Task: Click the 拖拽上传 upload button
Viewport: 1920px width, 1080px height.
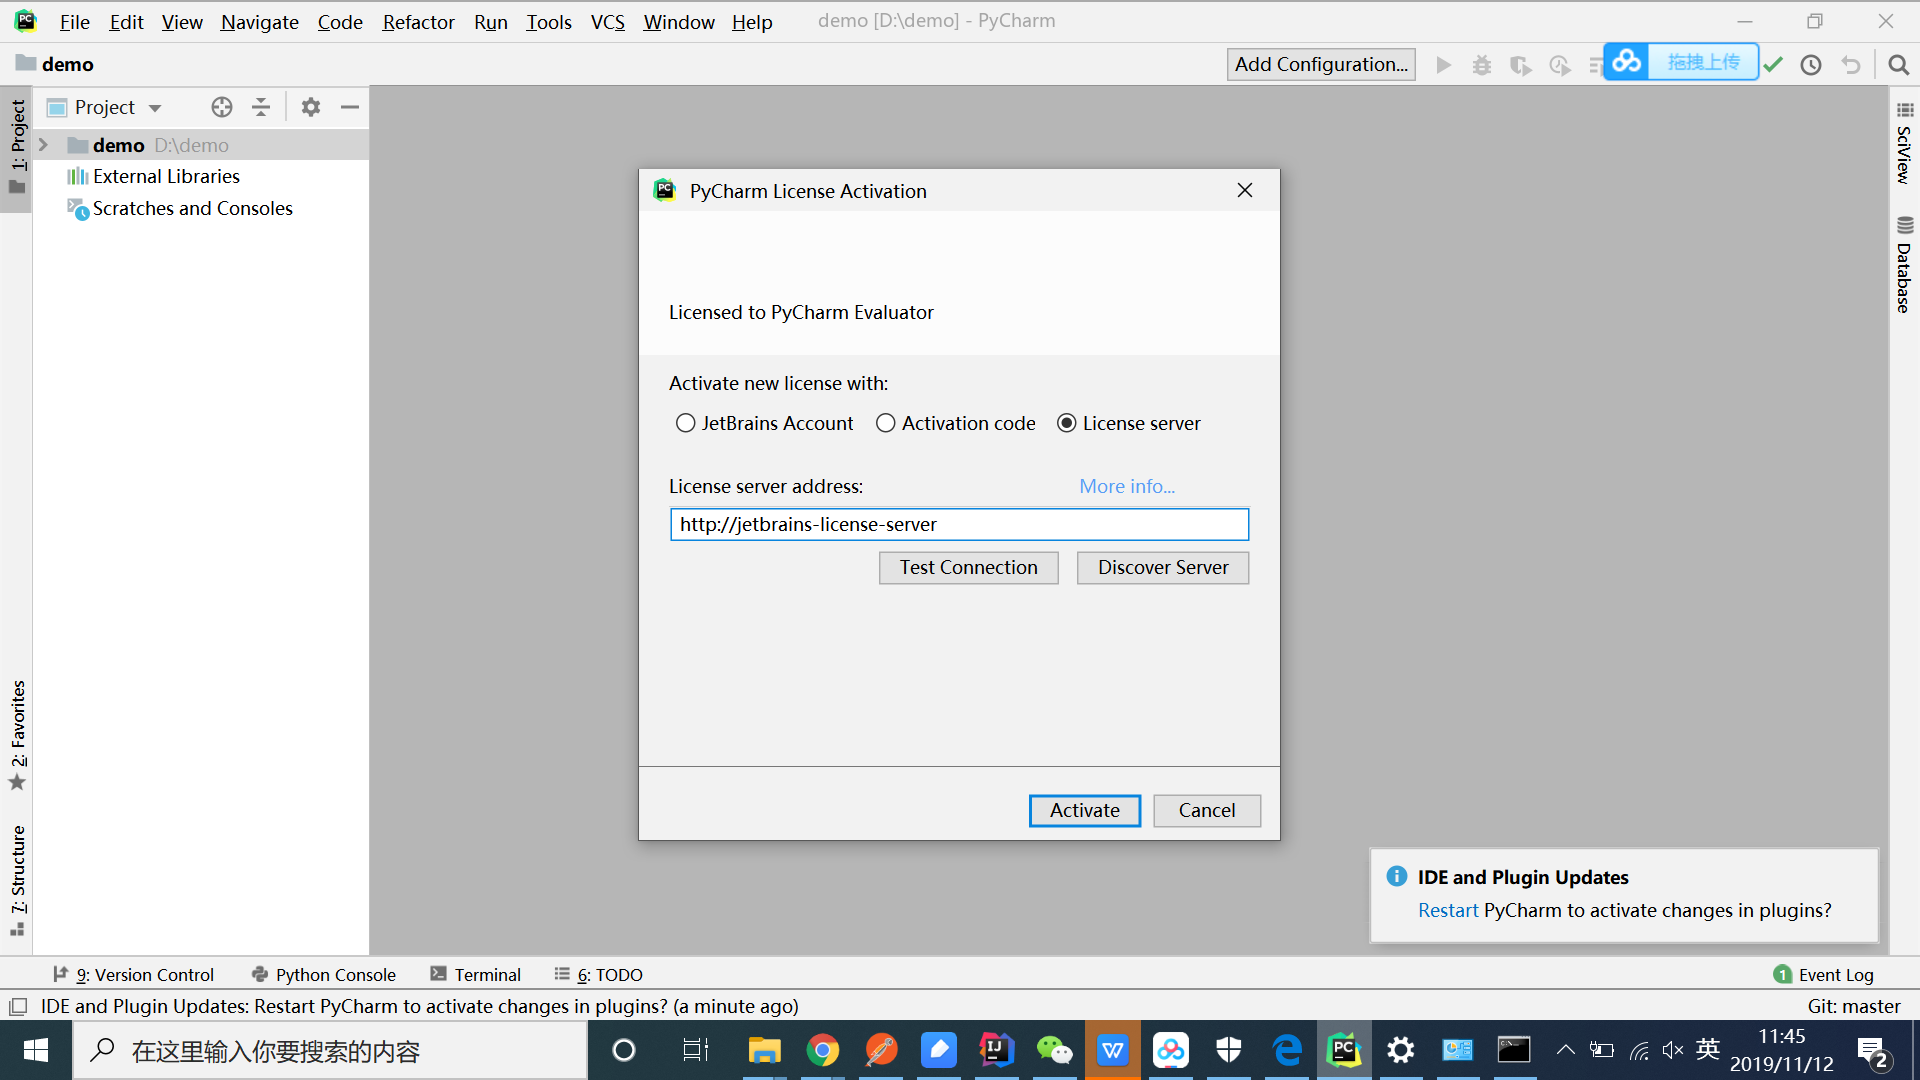Action: (x=1703, y=62)
